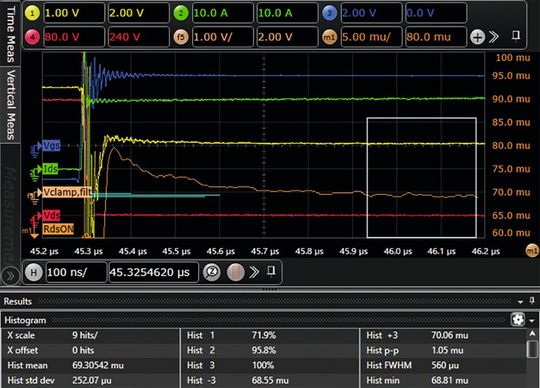
Task: Add a new channel with plus icon
Action: (x=477, y=37)
